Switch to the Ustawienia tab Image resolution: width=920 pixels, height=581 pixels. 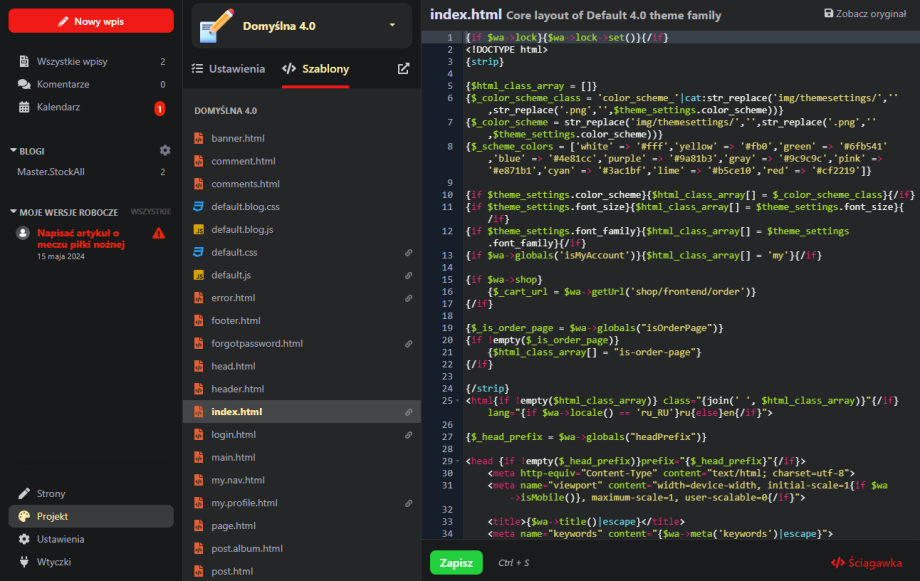click(x=228, y=69)
